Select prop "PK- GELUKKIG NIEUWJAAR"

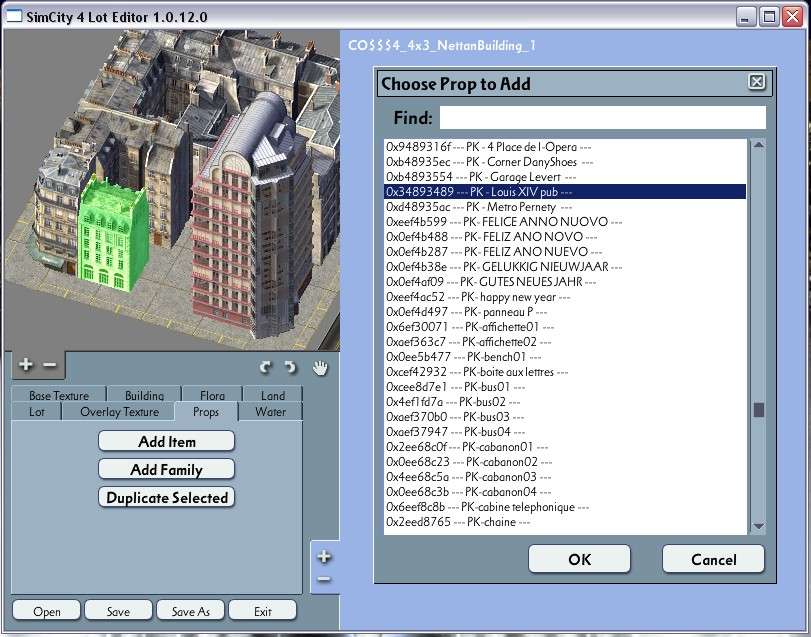[565, 267]
